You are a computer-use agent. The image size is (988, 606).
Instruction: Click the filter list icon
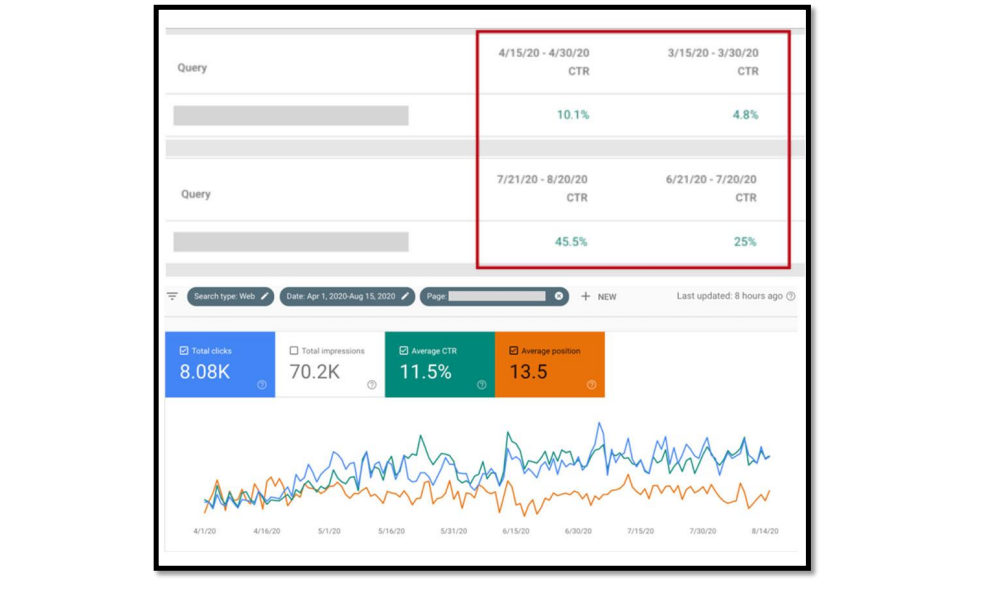coord(172,297)
